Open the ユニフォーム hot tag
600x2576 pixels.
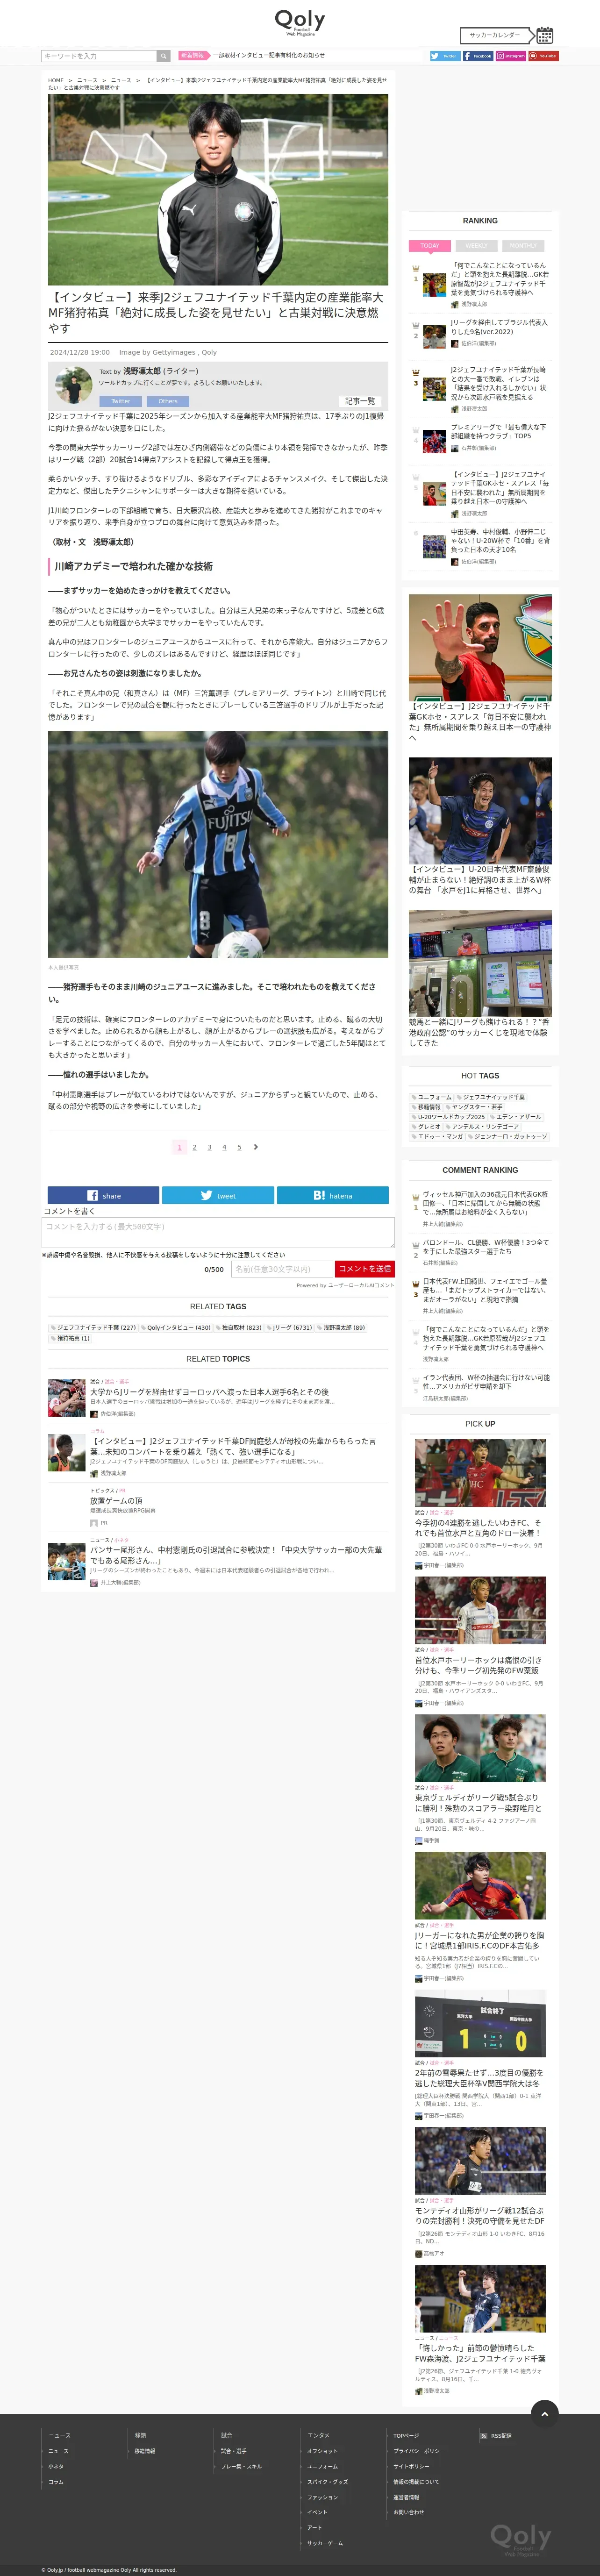pyautogui.click(x=431, y=1097)
